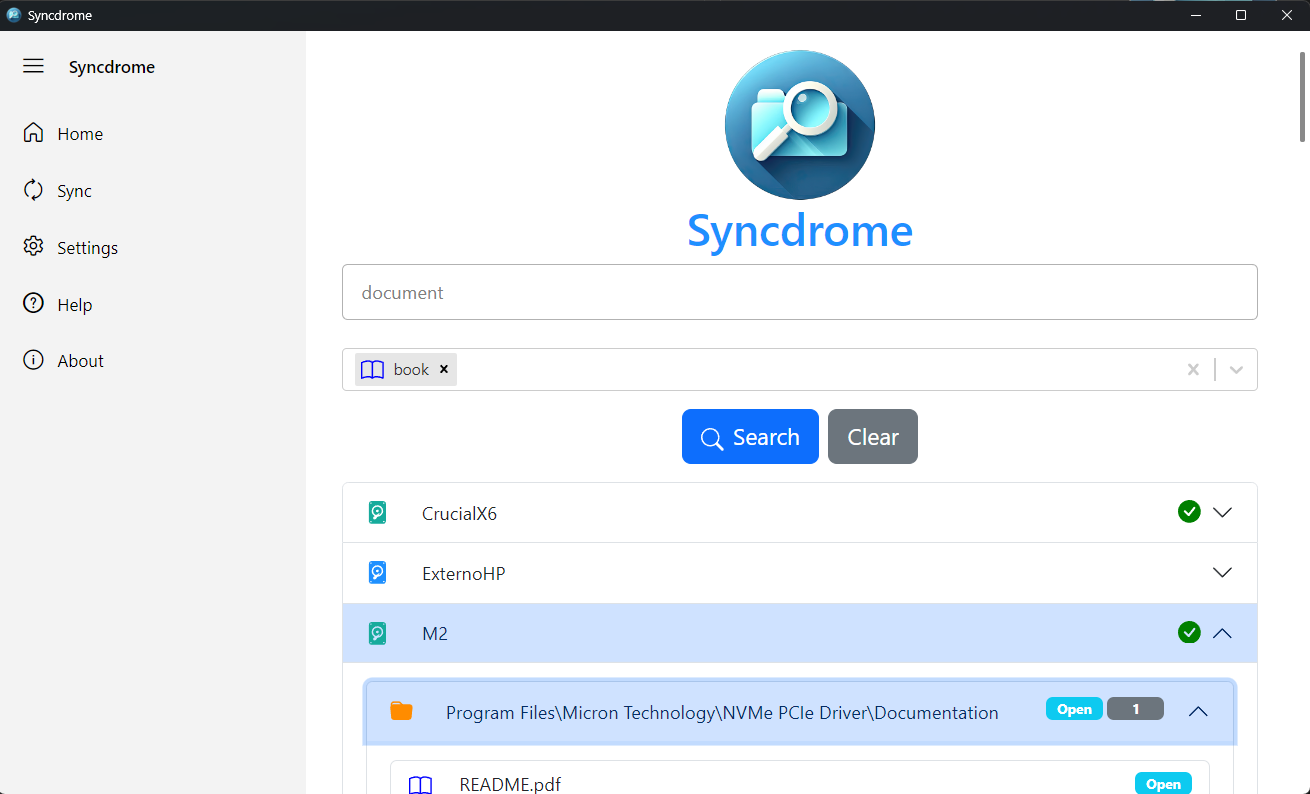Select the Home icon in the sidebar
This screenshot has height=794, width=1310.
33,133
